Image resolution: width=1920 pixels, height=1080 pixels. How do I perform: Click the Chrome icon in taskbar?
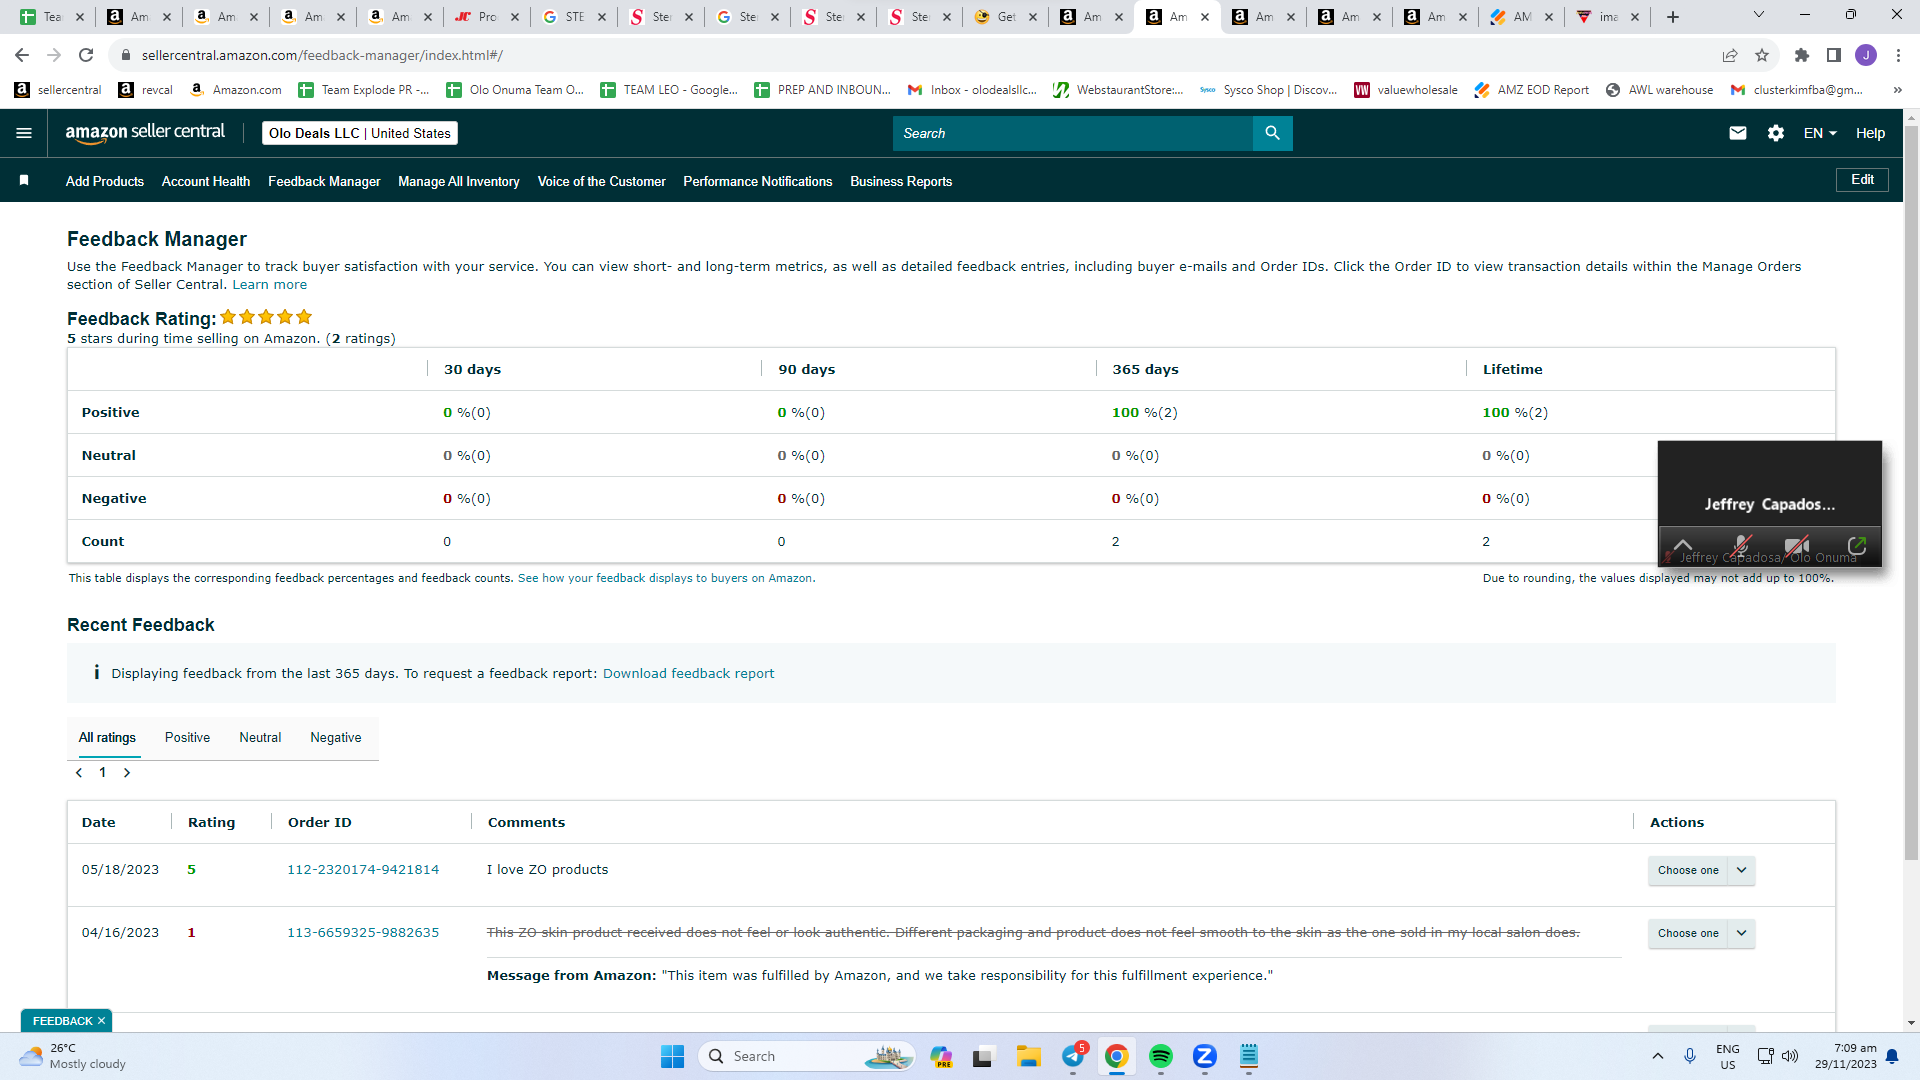point(1117,1056)
